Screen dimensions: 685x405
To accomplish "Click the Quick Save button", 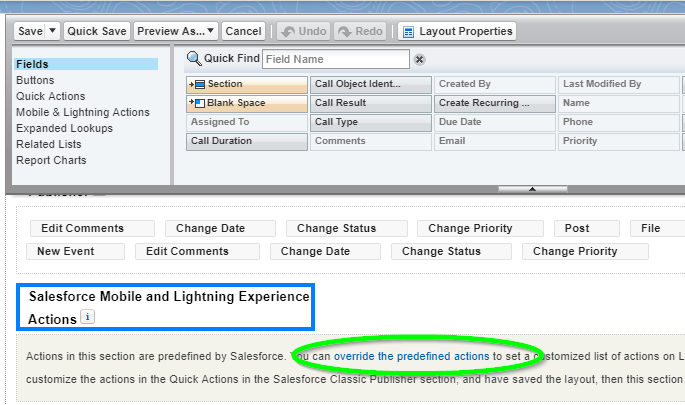I will [97, 31].
